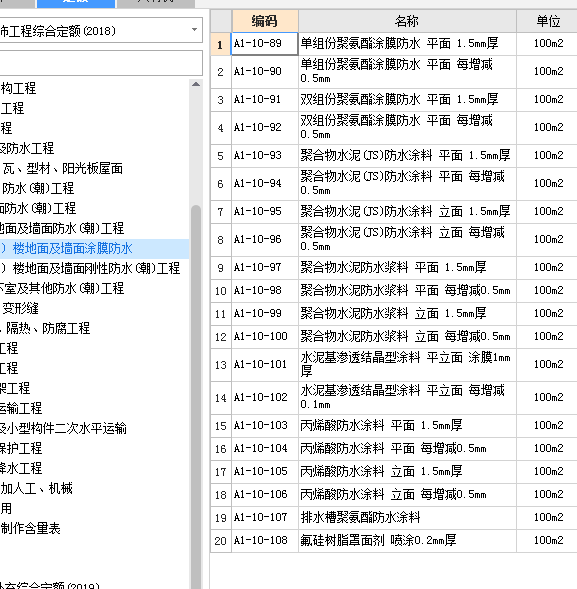
Task: Select code cell A1-10-104
Action: [x=265, y=449]
